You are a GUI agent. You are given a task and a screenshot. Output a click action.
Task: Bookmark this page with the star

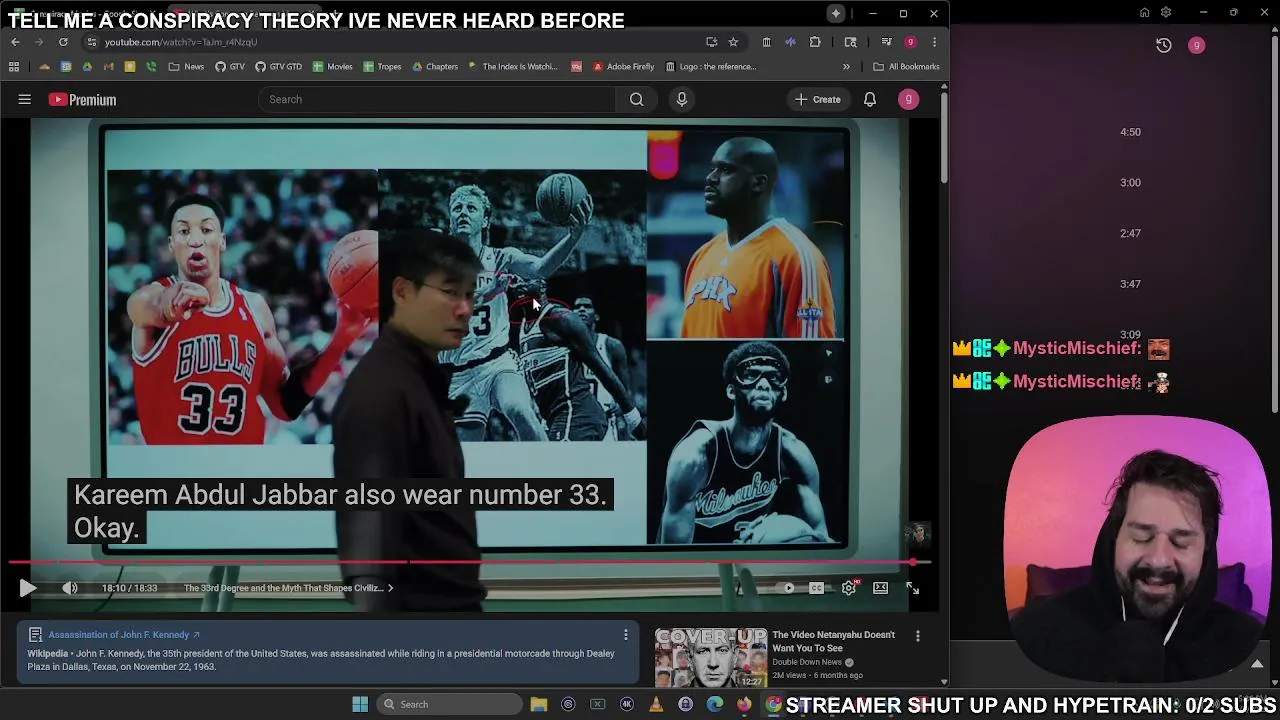pos(733,42)
